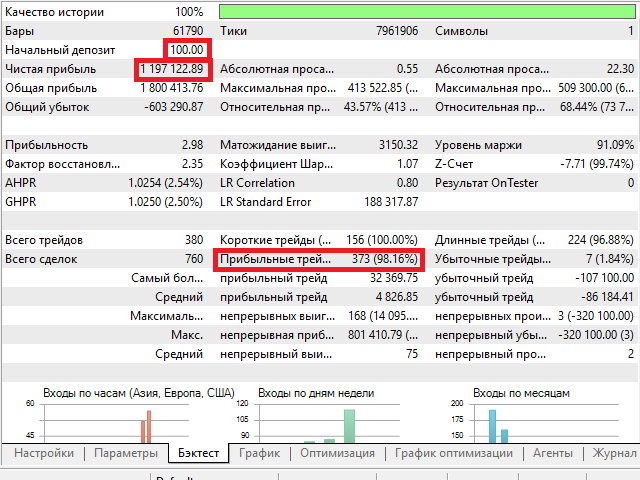Select the Уровень маржи value 91.09%
The height and width of the screenshot is (480, 640).
coord(615,144)
